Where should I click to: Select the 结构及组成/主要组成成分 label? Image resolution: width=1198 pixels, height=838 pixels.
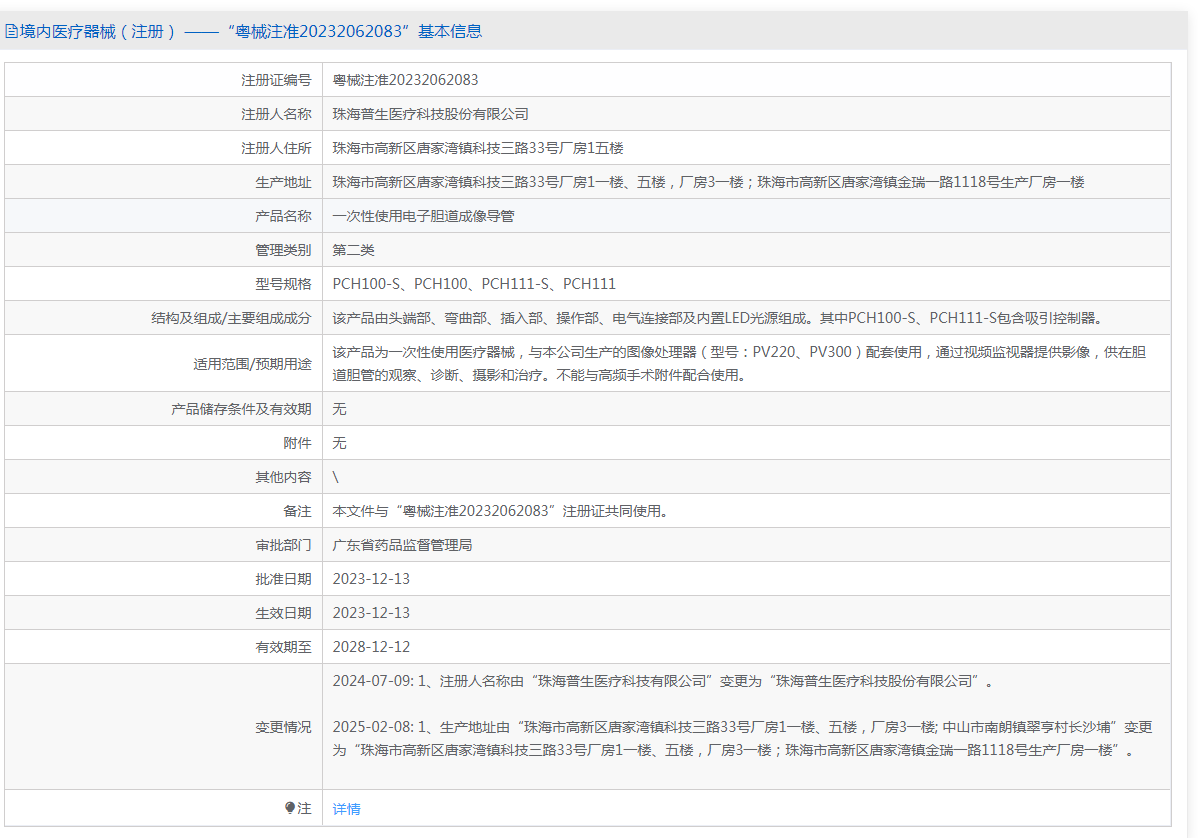231,318
